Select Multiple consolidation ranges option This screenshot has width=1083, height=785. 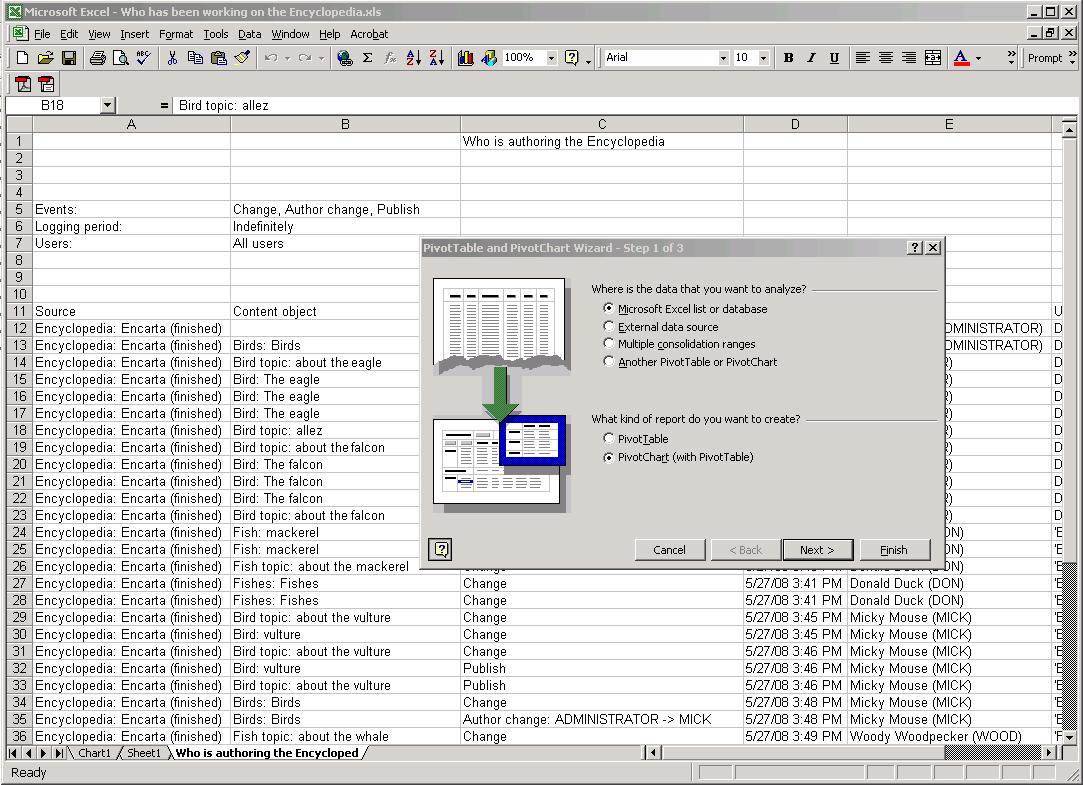pos(680,344)
